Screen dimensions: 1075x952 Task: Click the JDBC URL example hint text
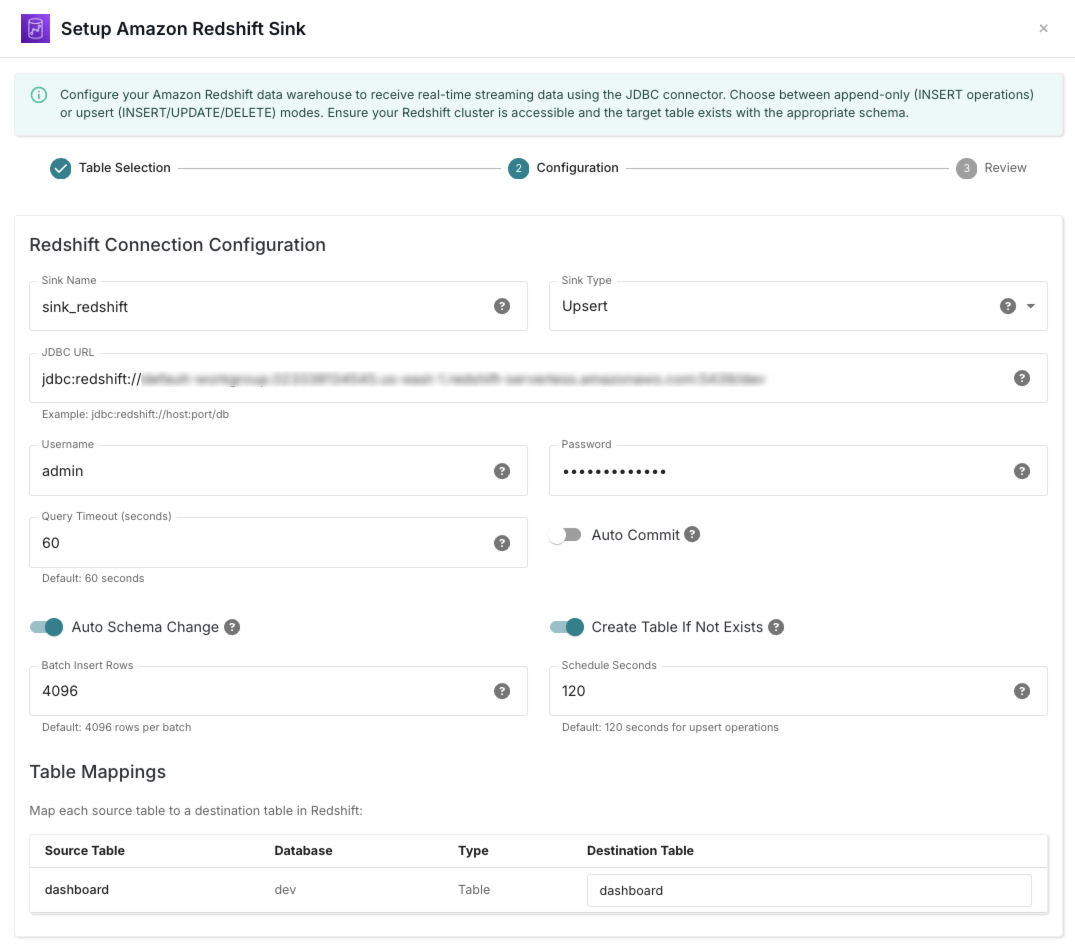tap(135, 414)
